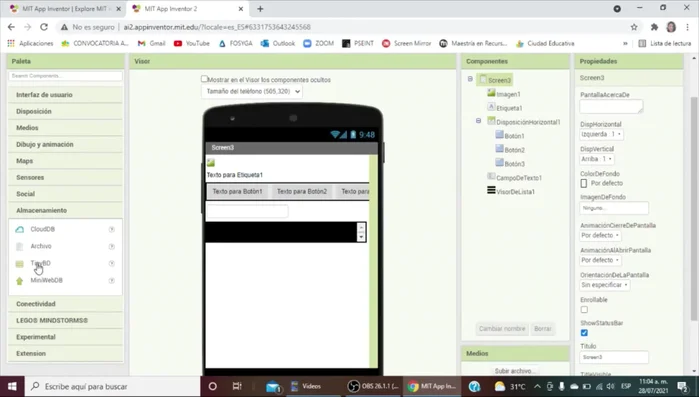Click the Search Components field
The width and height of the screenshot is (699, 397).
coord(66,76)
